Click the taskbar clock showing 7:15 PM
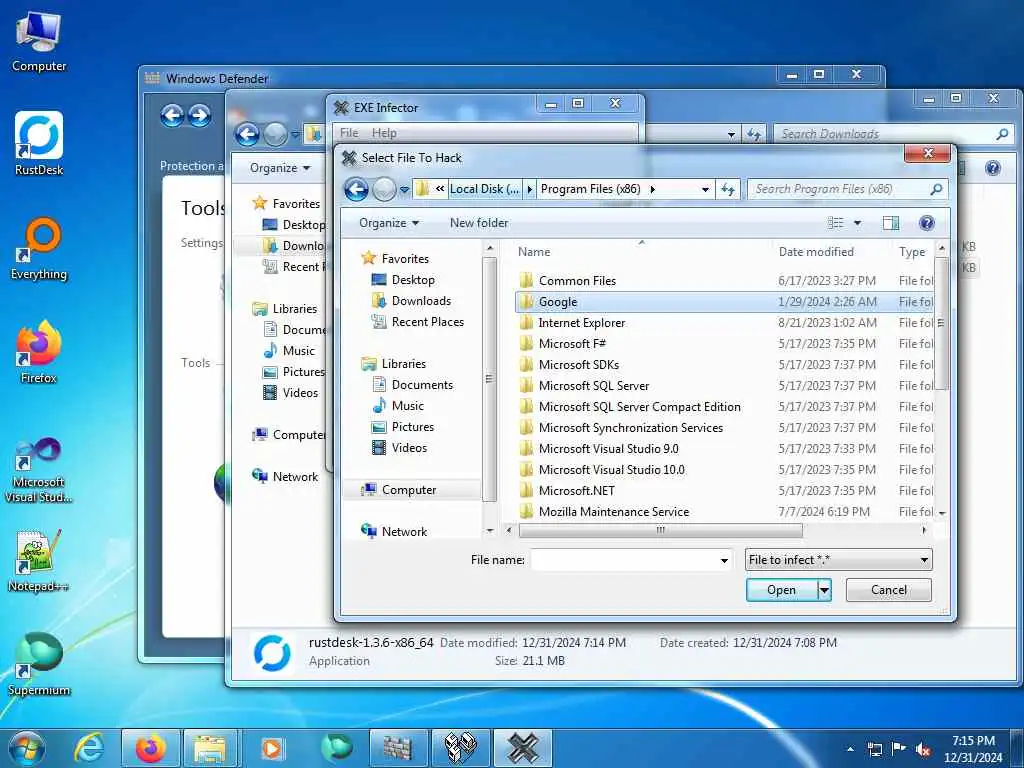1024x768 pixels. [973, 749]
